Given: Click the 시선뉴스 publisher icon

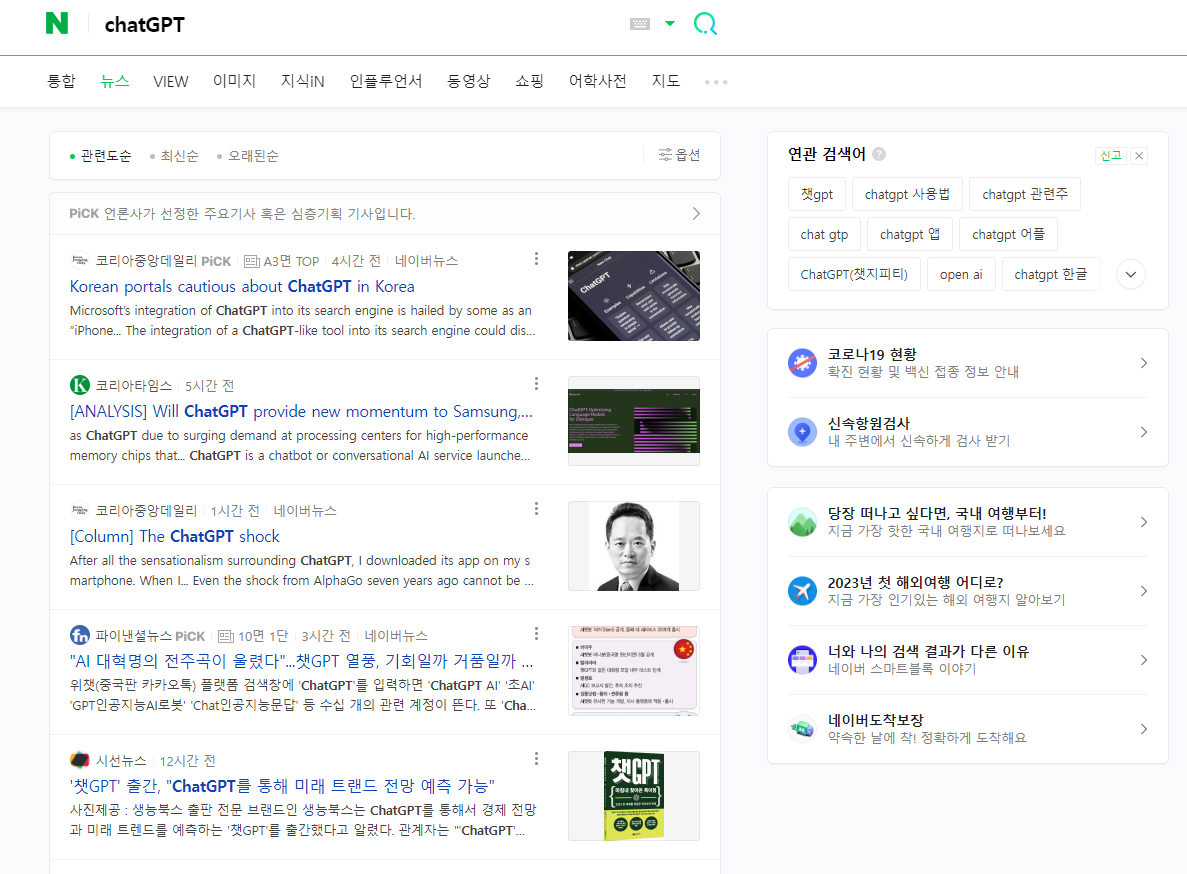Looking at the screenshot, I should pyautogui.click(x=79, y=760).
